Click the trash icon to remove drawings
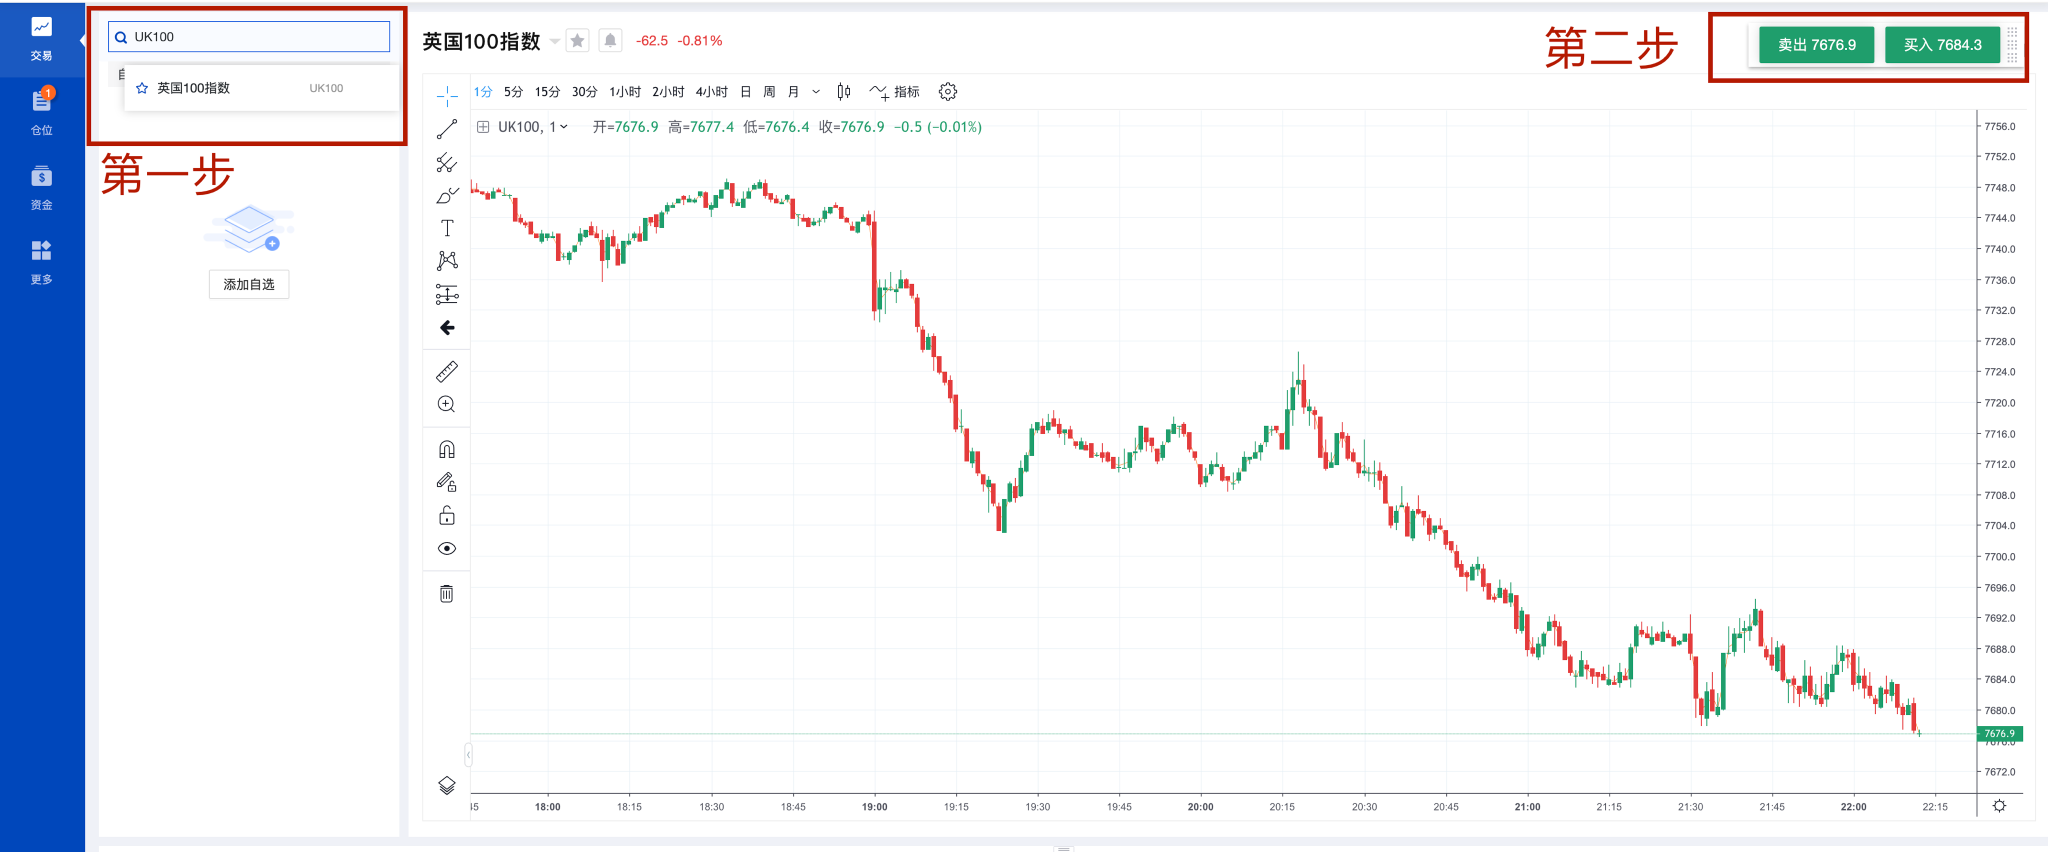This screenshot has width=2048, height=852. (x=447, y=594)
